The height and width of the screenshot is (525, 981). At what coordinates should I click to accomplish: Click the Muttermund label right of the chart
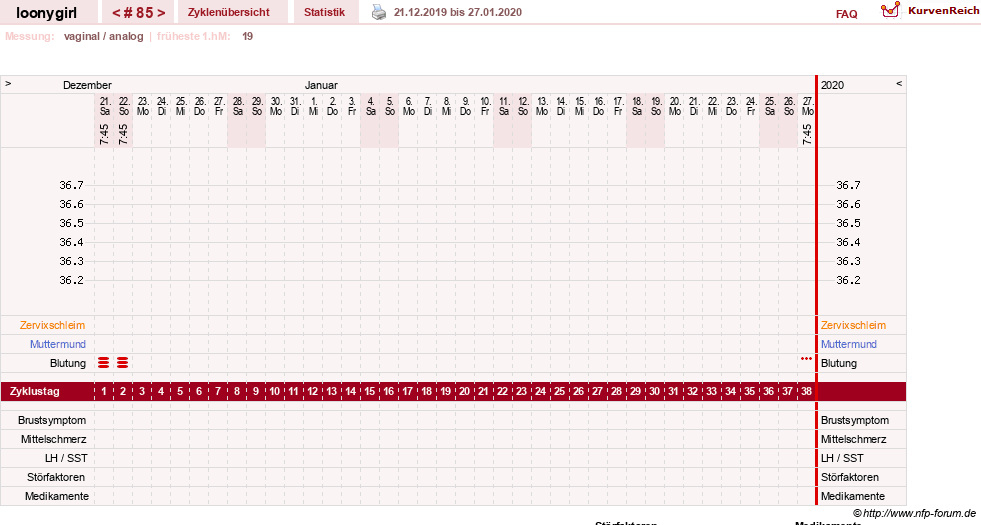click(848, 344)
